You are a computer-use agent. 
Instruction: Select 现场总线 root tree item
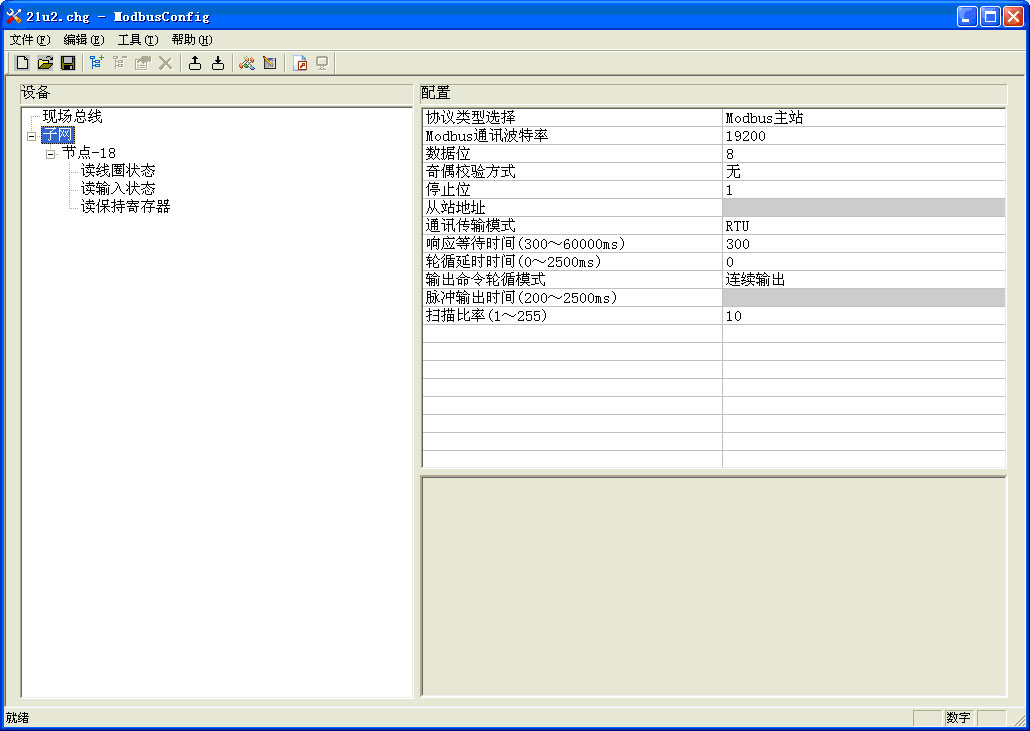72,117
